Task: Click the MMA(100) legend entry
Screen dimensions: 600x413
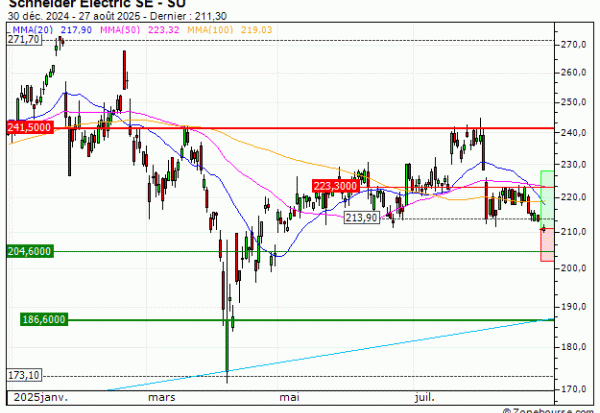Action: (214, 30)
